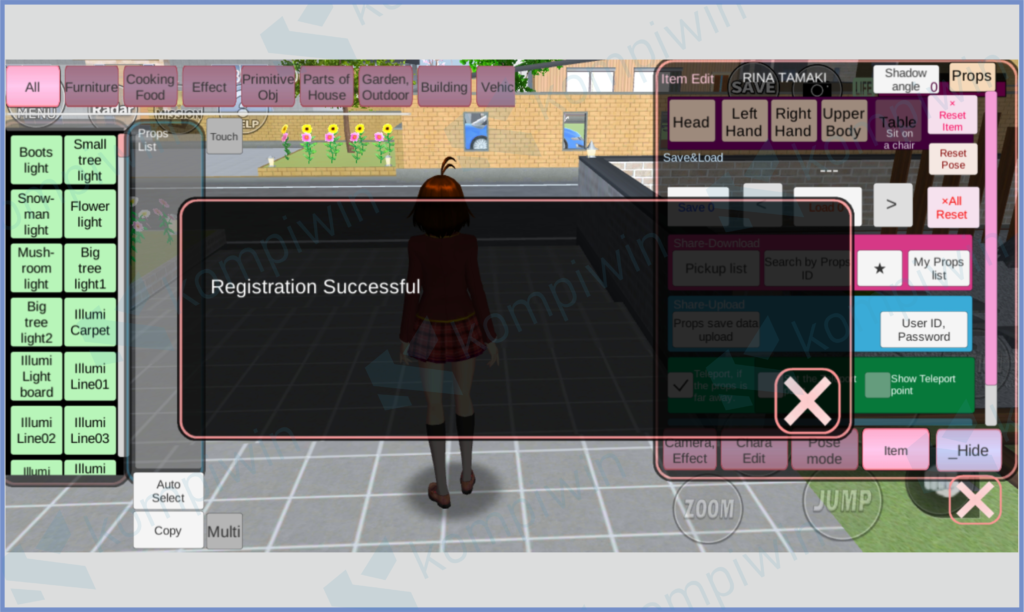The height and width of the screenshot is (612, 1024).
Task: Attach item to Upper Body
Action: (x=843, y=121)
